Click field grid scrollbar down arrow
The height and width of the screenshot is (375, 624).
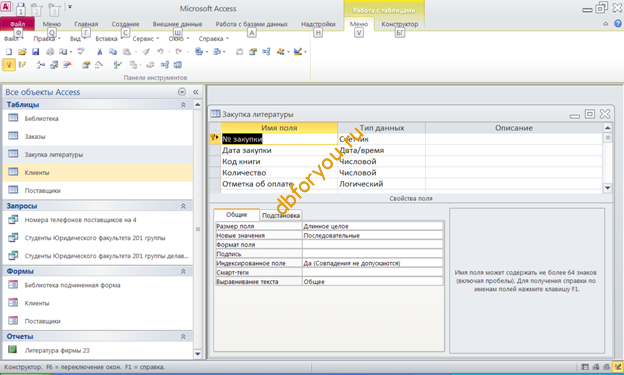607,188
